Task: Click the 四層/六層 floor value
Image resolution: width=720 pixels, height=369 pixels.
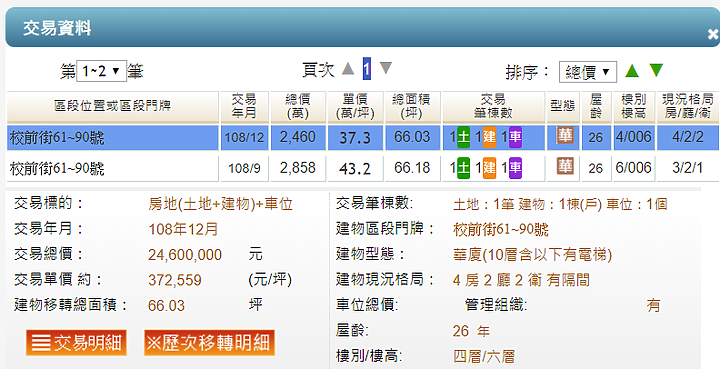Action: coord(484,357)
